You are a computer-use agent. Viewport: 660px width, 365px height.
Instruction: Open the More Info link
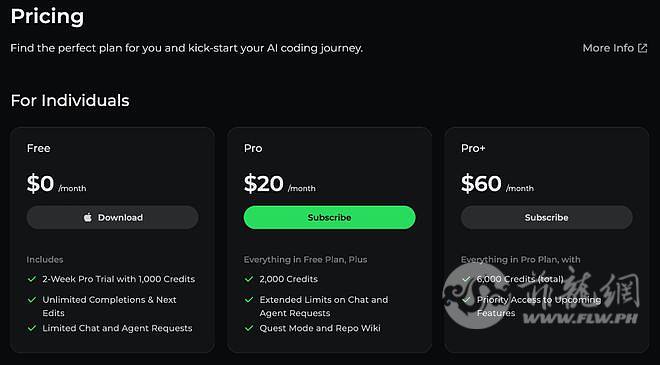pos(608,48)
